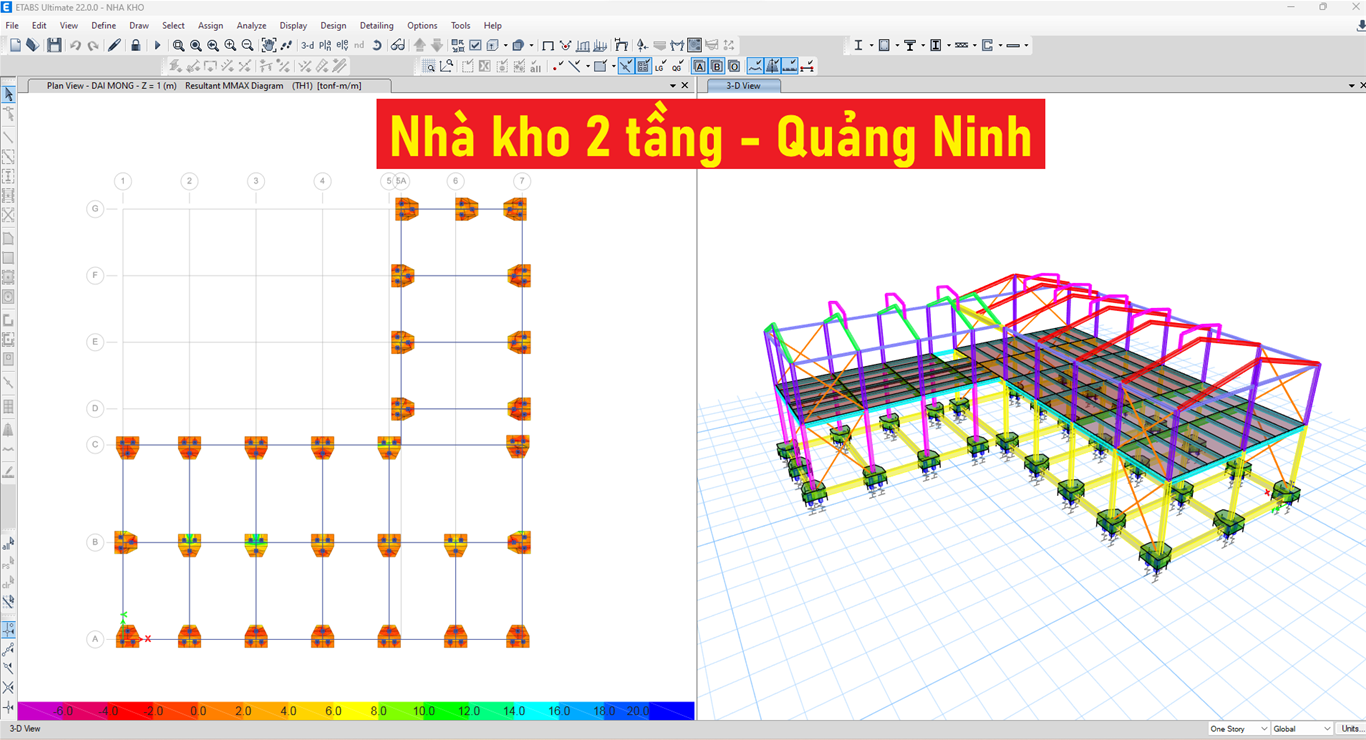Toggle the highlighted snap icon in left toolbar
Viewport: 1366px width, 740px height.
(8, 630)
